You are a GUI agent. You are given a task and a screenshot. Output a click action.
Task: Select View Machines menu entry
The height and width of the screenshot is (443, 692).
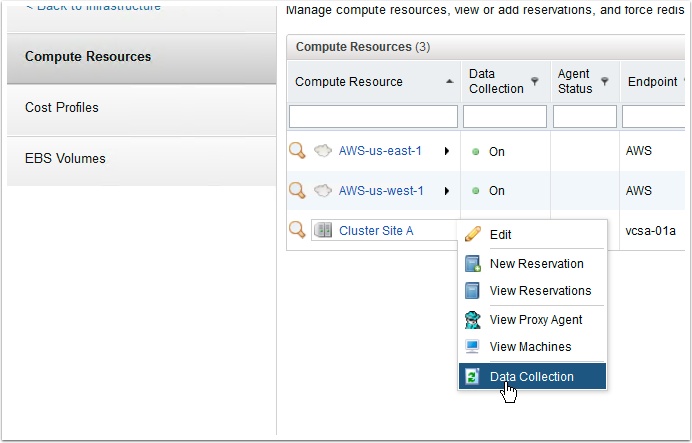[530, 347]
